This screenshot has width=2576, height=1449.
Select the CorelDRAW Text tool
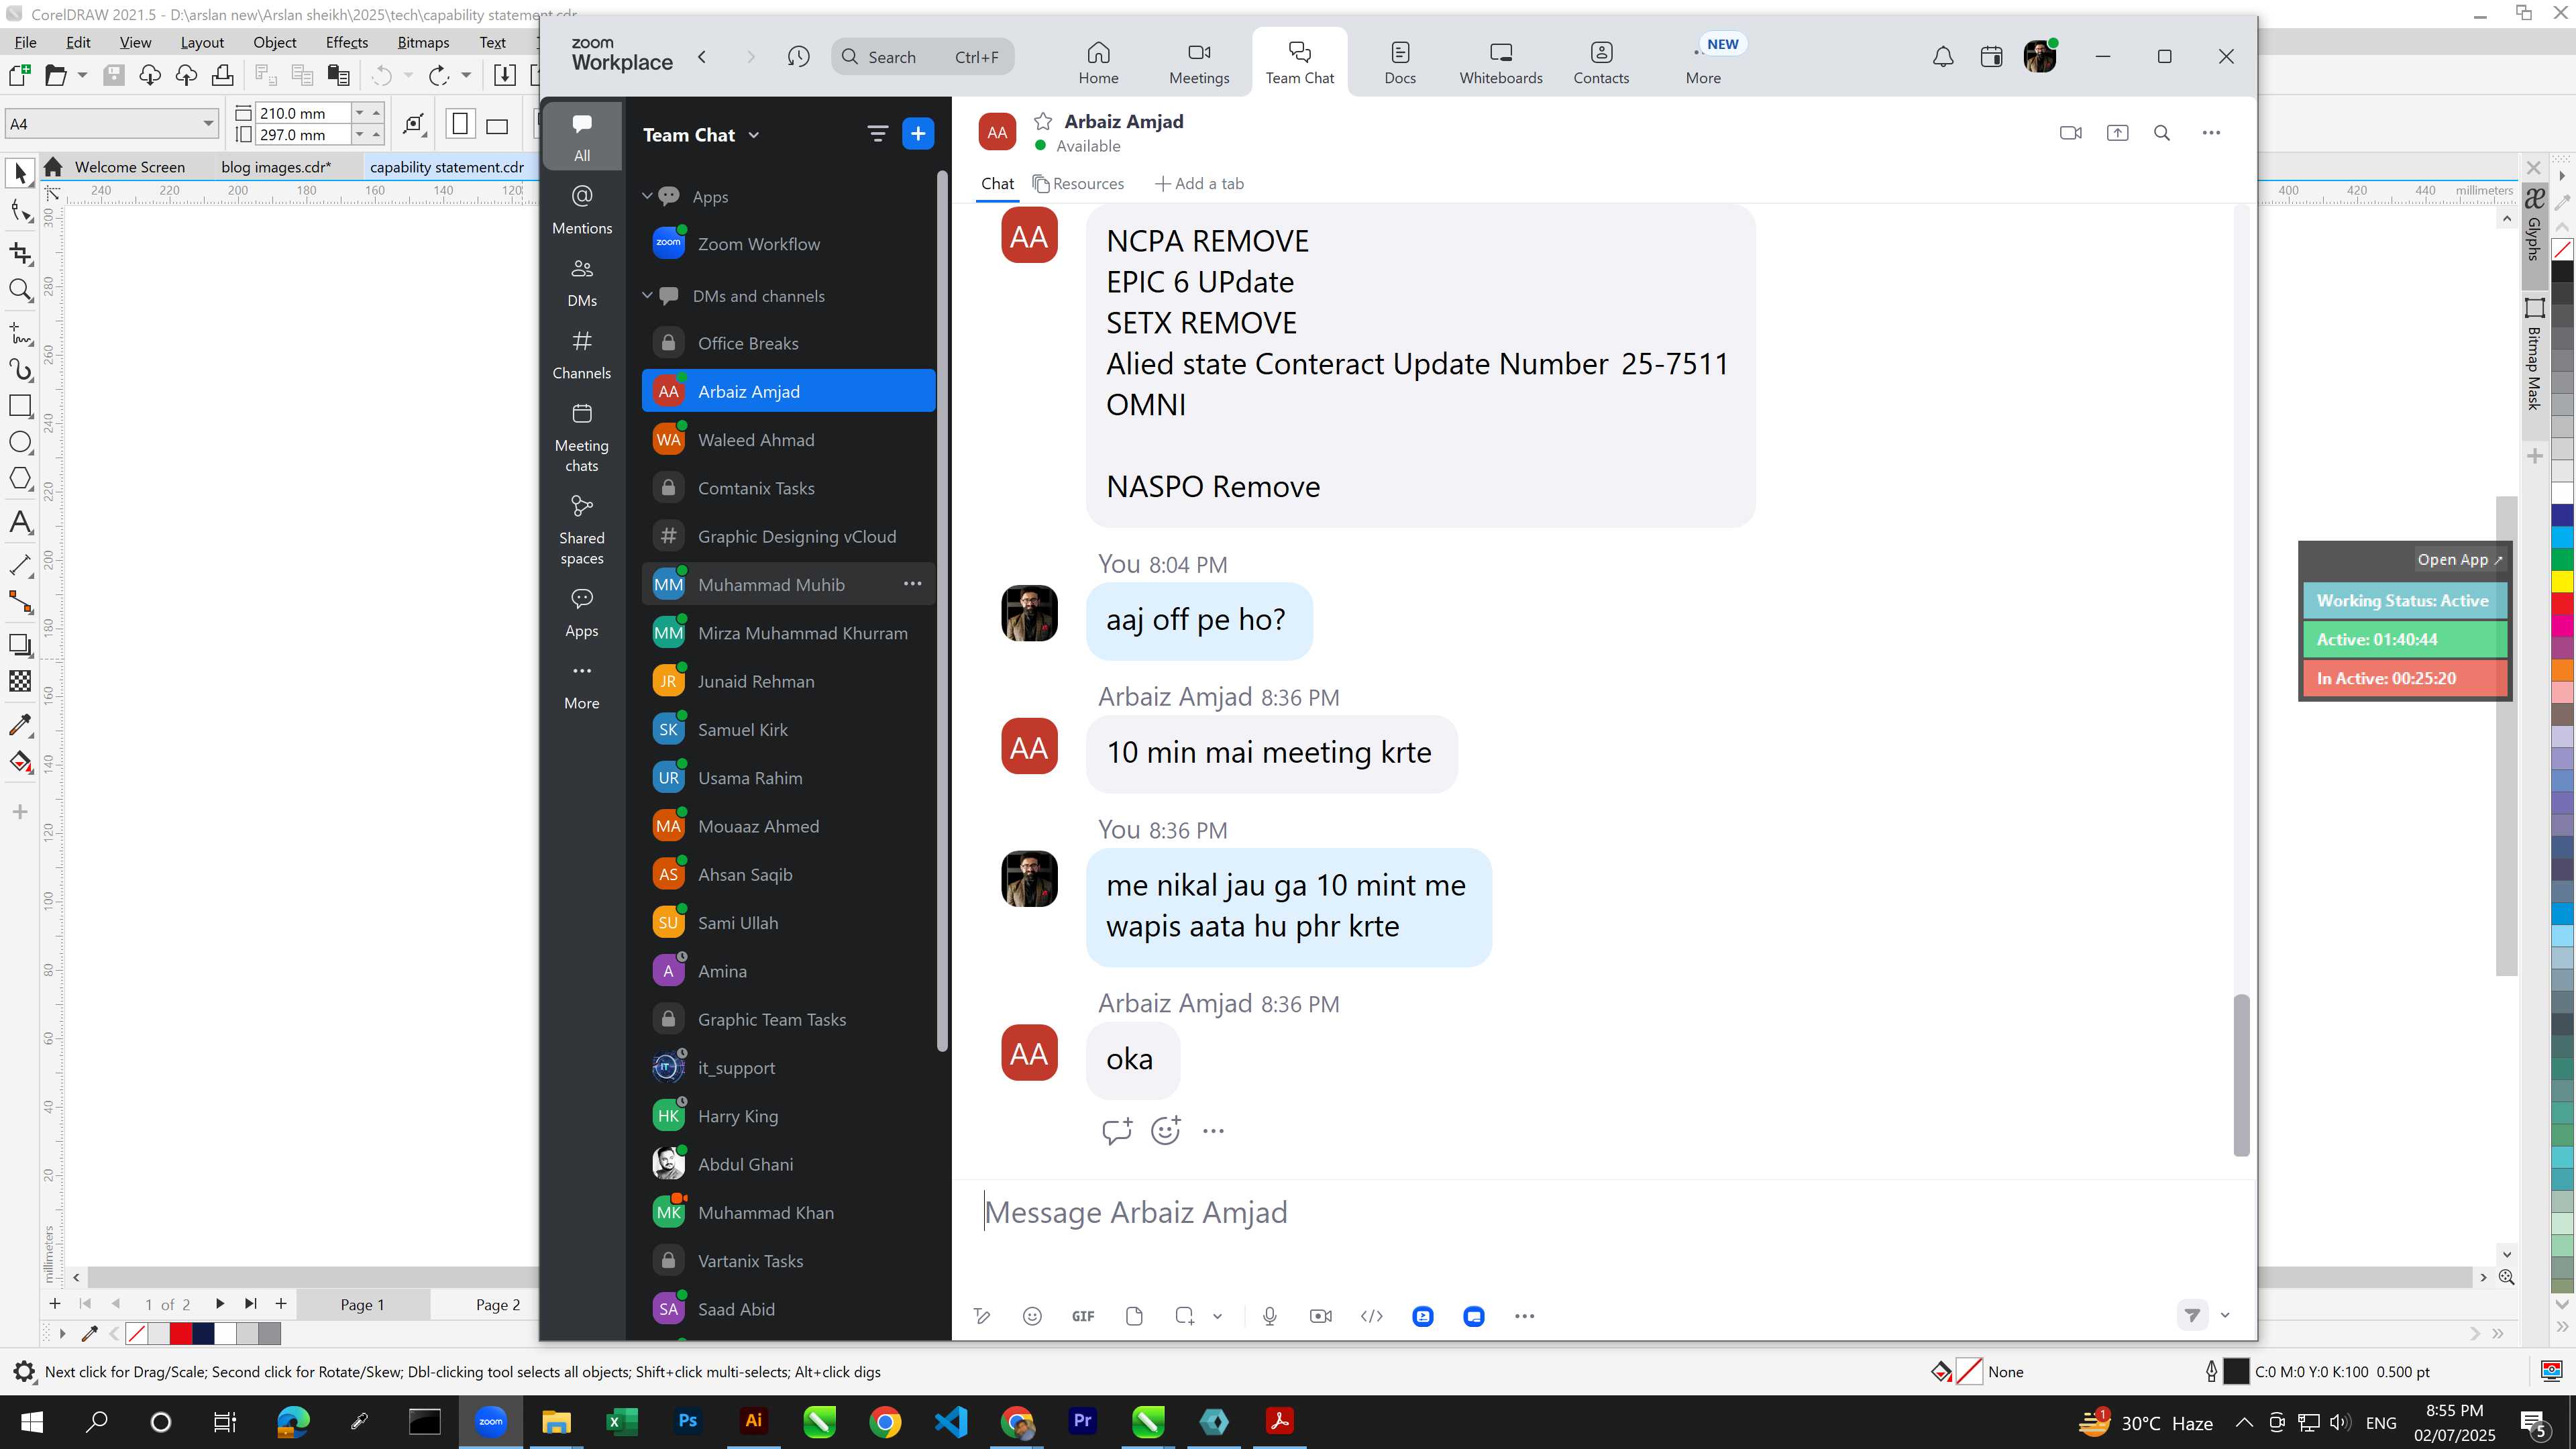[x=20, y=522]
